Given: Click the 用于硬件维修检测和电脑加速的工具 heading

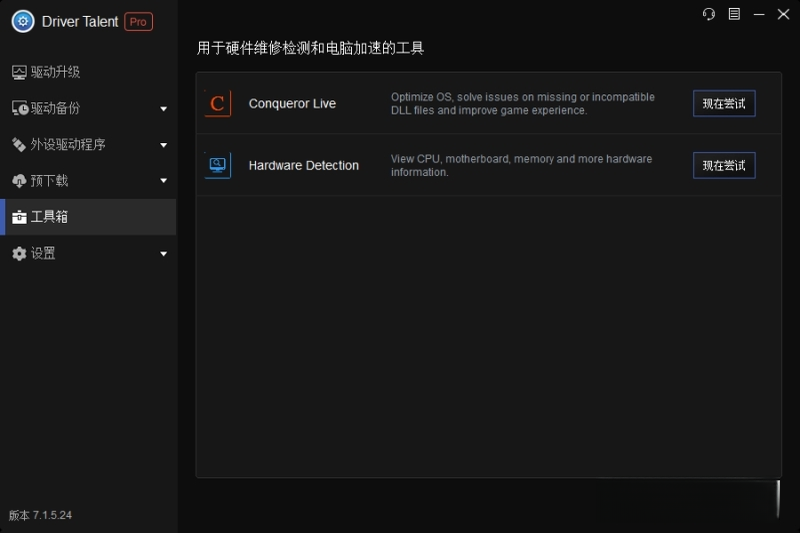Looking at the screenshot, I should 310,48.
